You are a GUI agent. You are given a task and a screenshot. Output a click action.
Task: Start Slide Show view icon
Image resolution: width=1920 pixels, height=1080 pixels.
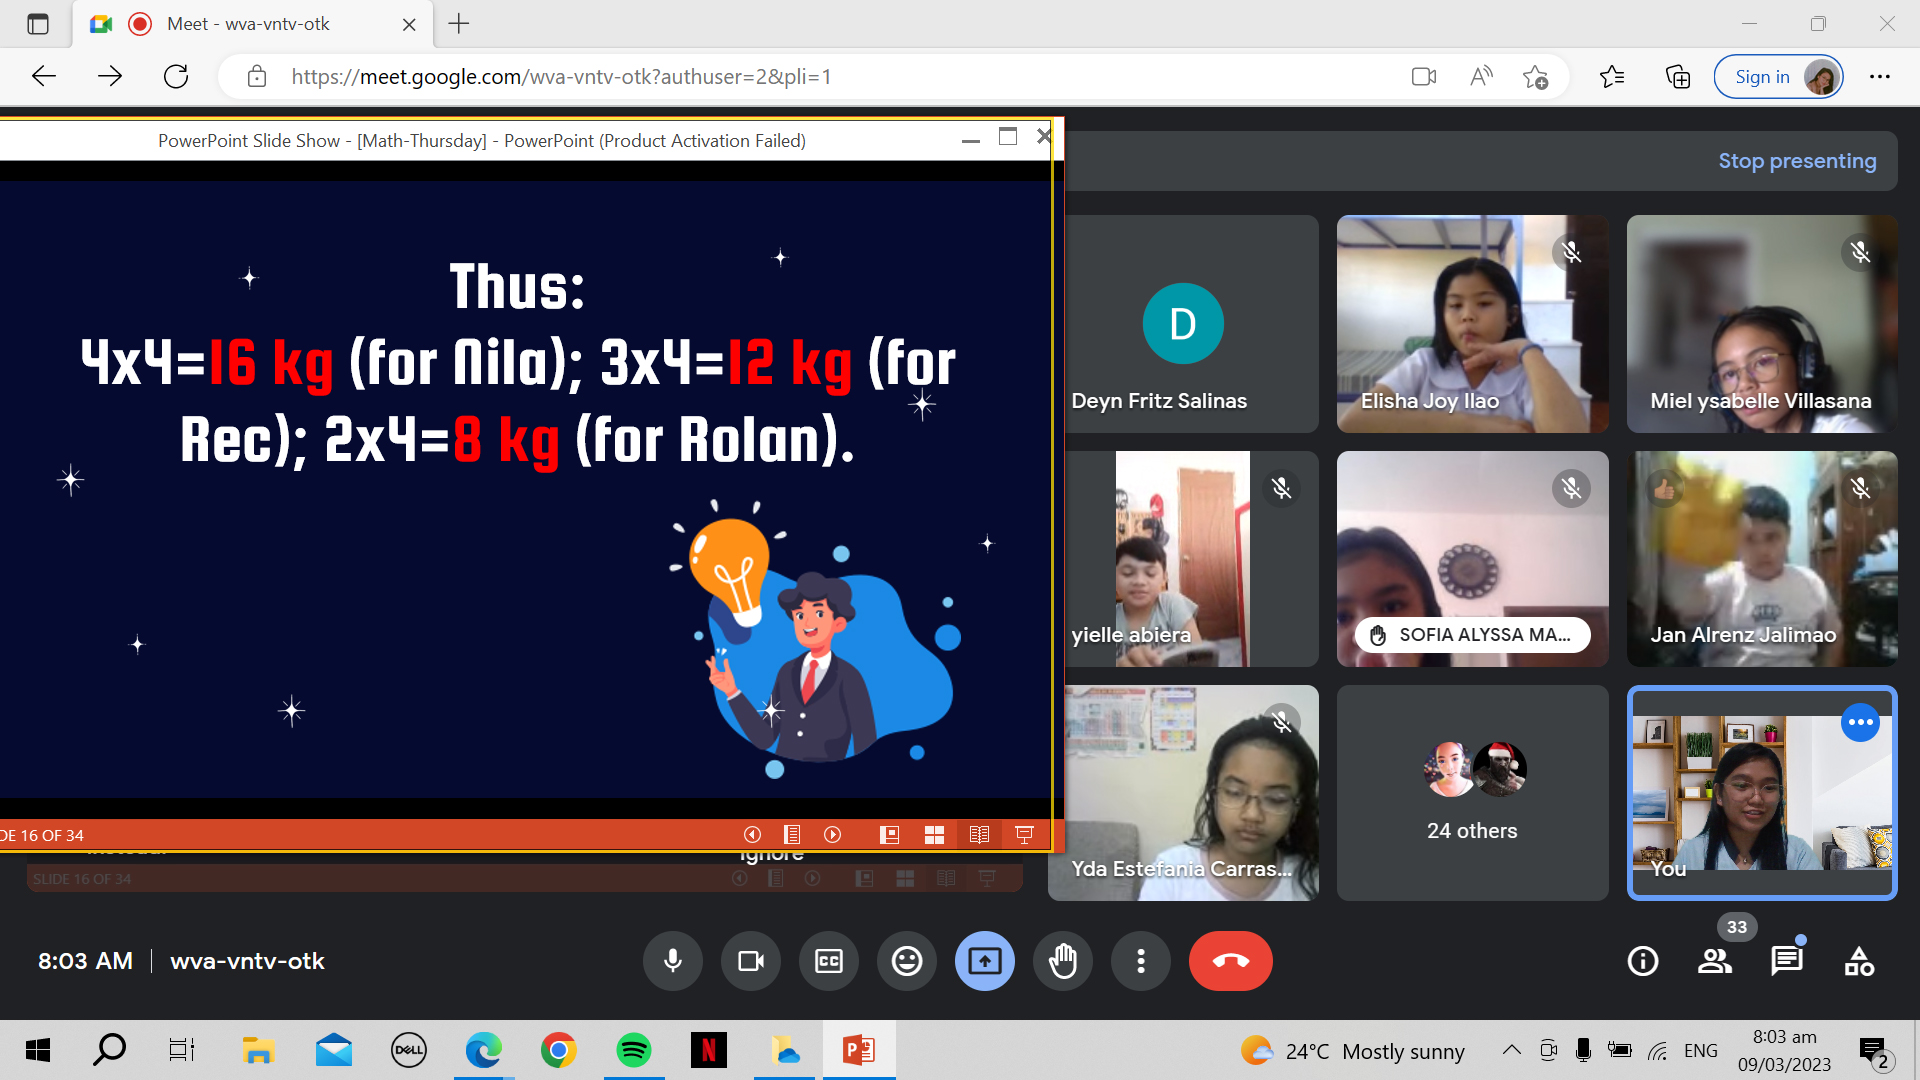click(1024, 835)
